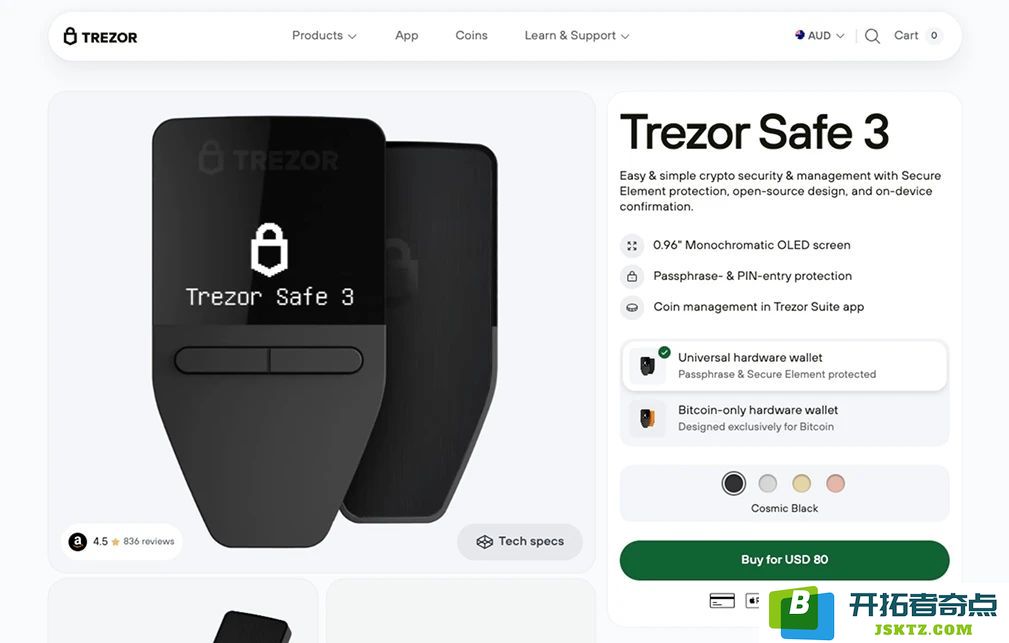
Task: Click Buy for USD 80 button
Action: pyautogui.click(x=784, y=560)
